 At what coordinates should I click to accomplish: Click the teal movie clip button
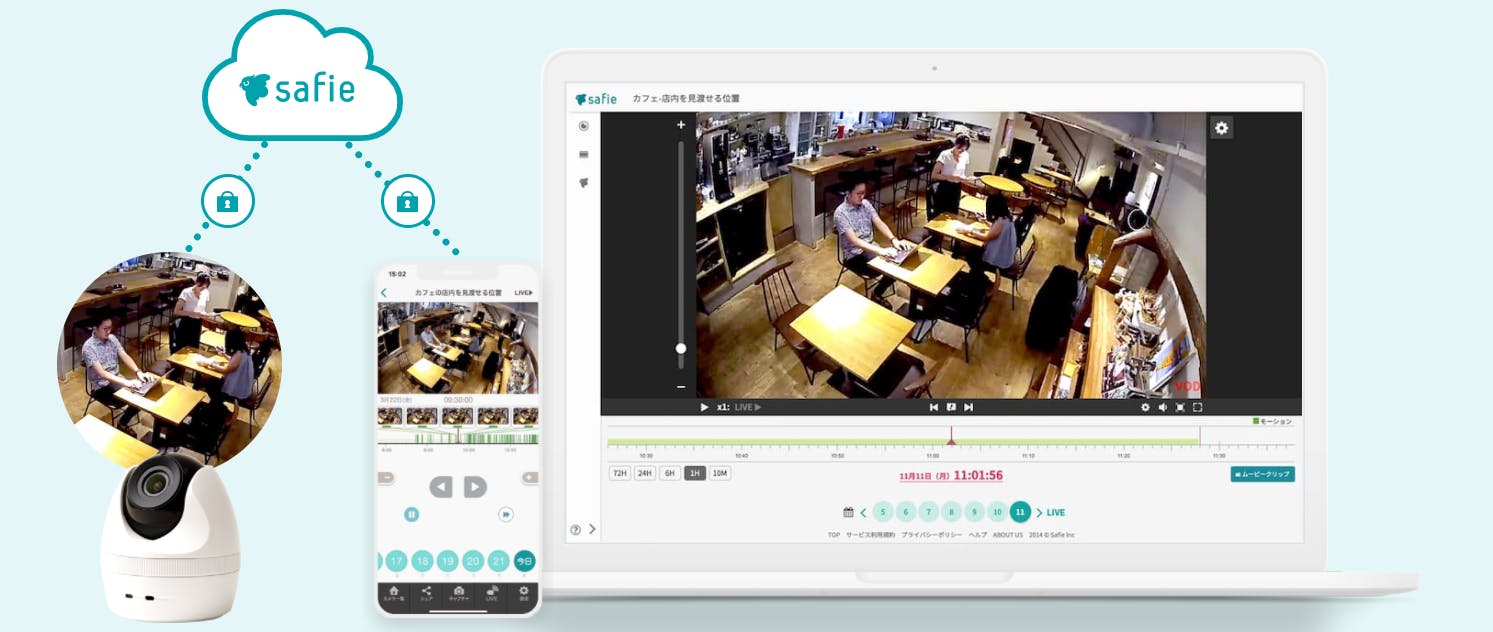(x=1263, y=474)
